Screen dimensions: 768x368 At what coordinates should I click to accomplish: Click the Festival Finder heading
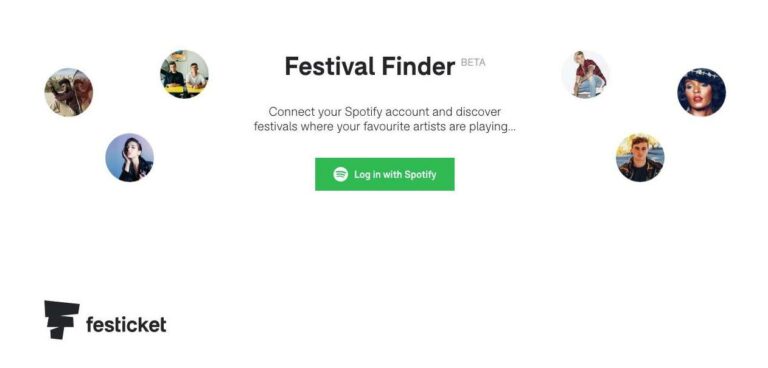click(x=370, y=66)
